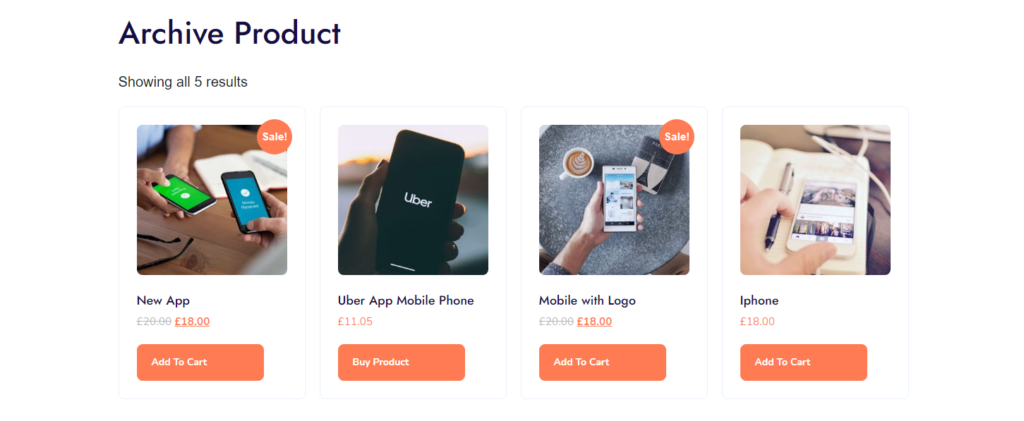Open the Iphone title link
This screenshot has height=421, width=1024.
[x=759, y=300]
